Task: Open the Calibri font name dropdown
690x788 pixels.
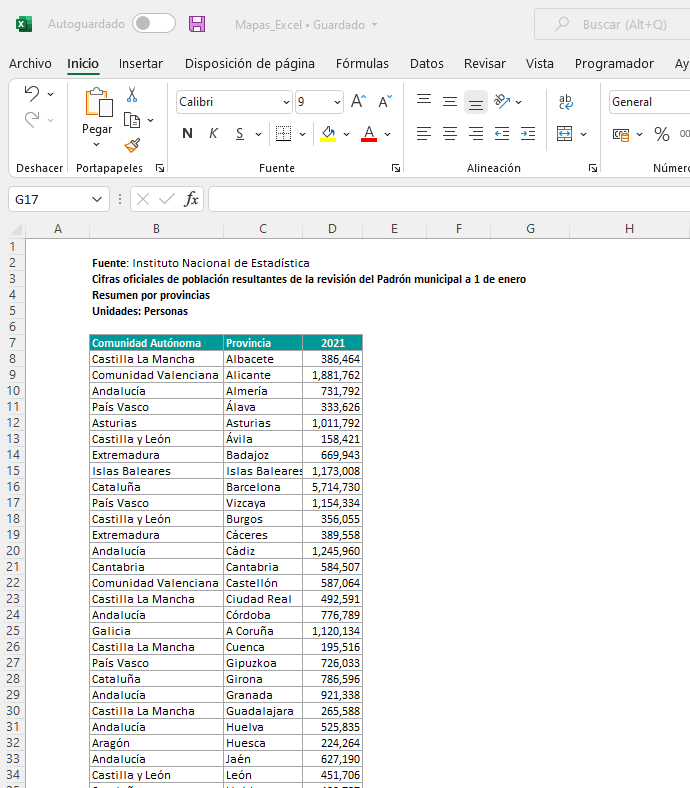Action: click(x=286, y=102)
